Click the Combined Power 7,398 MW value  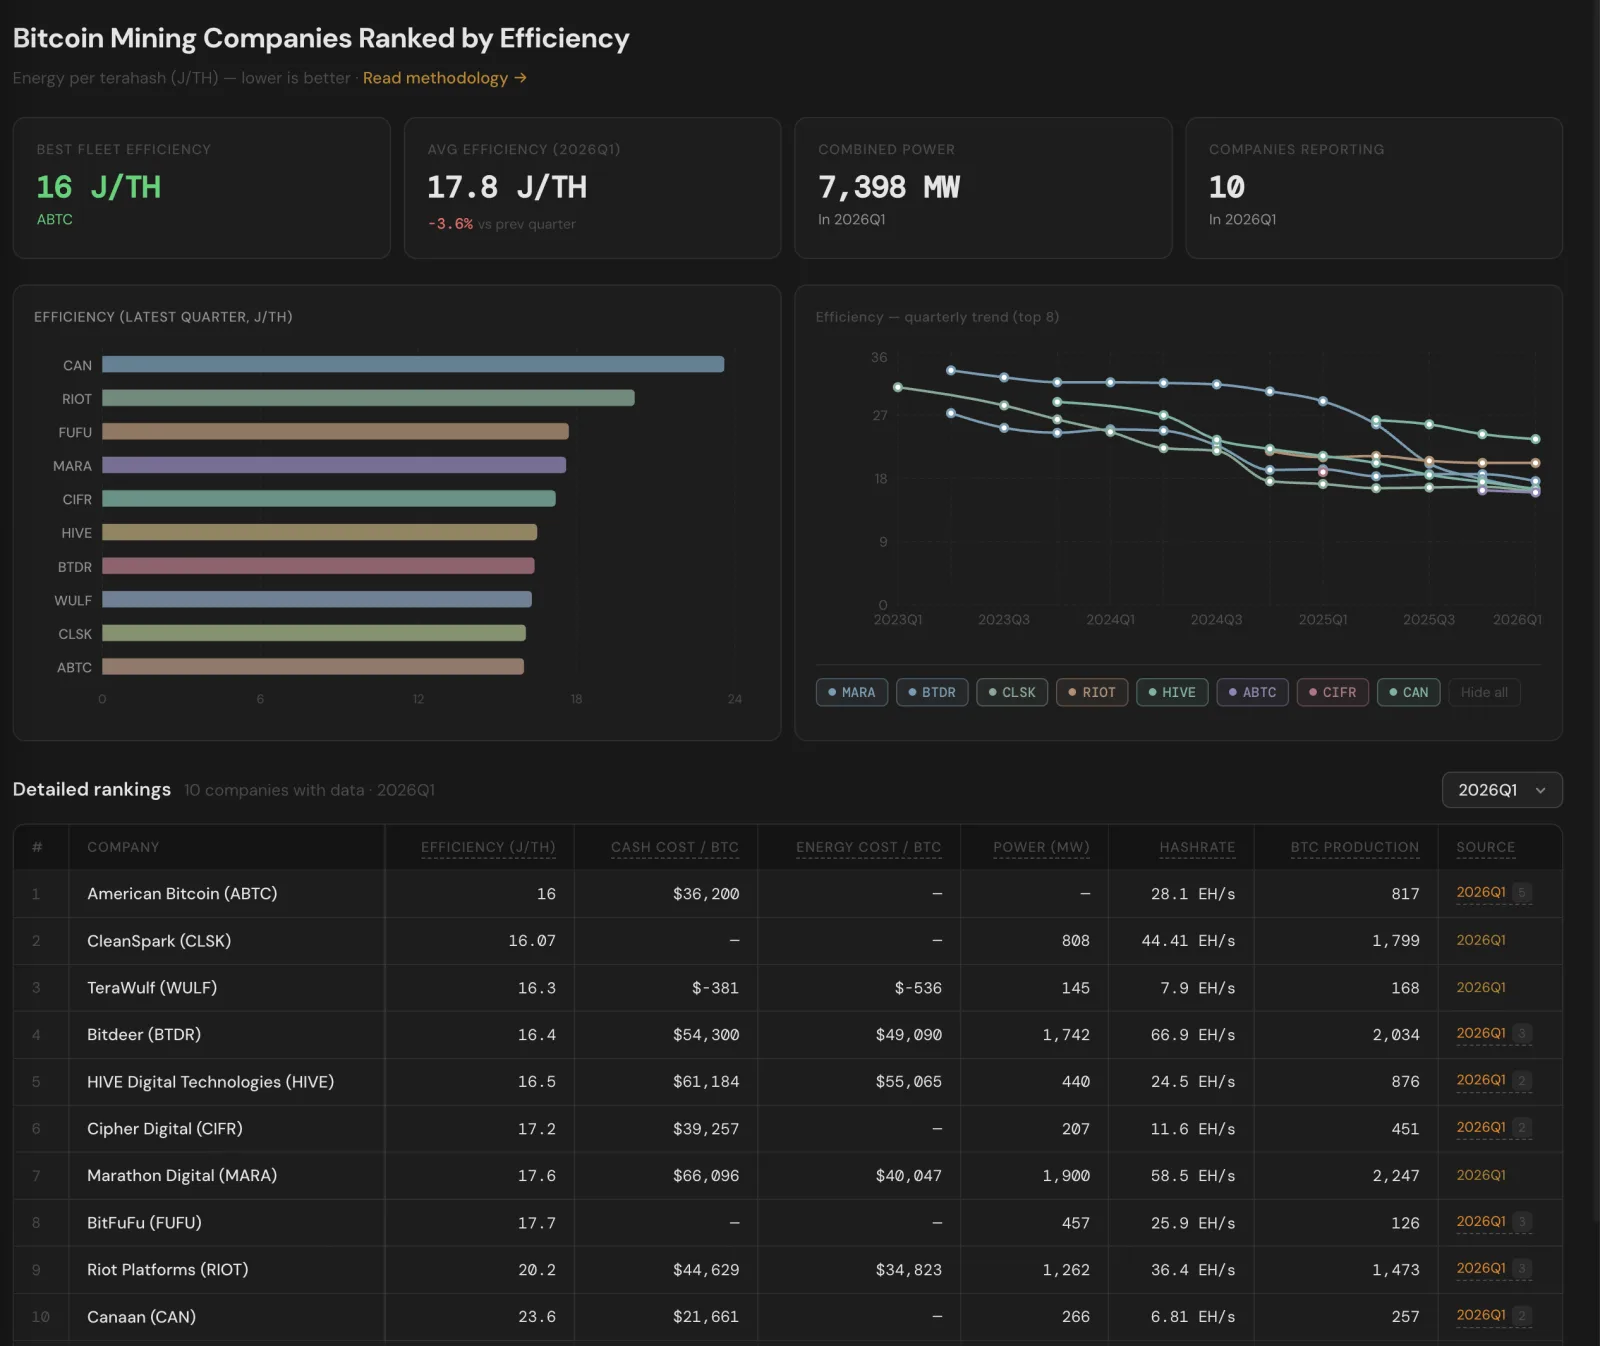click(x=889, y=187)
